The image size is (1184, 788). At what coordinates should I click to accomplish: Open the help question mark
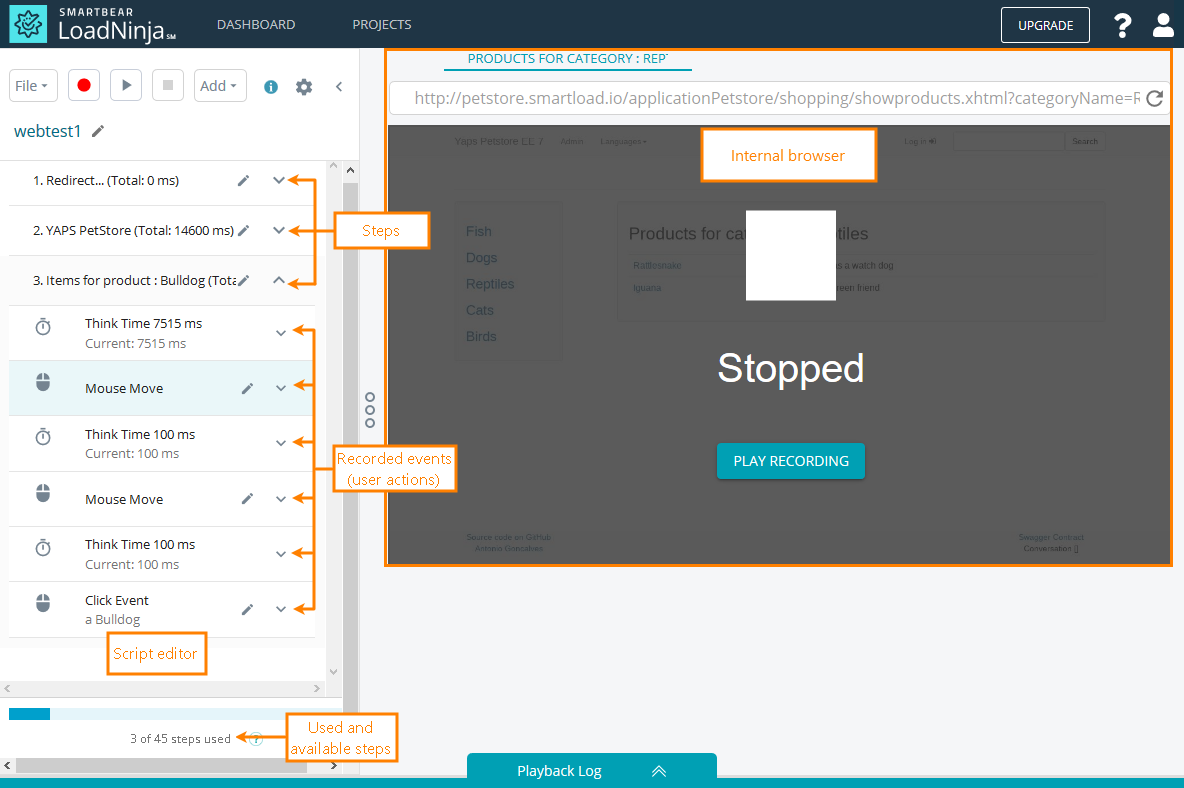pyautogui.click(x=1123, y=25)
